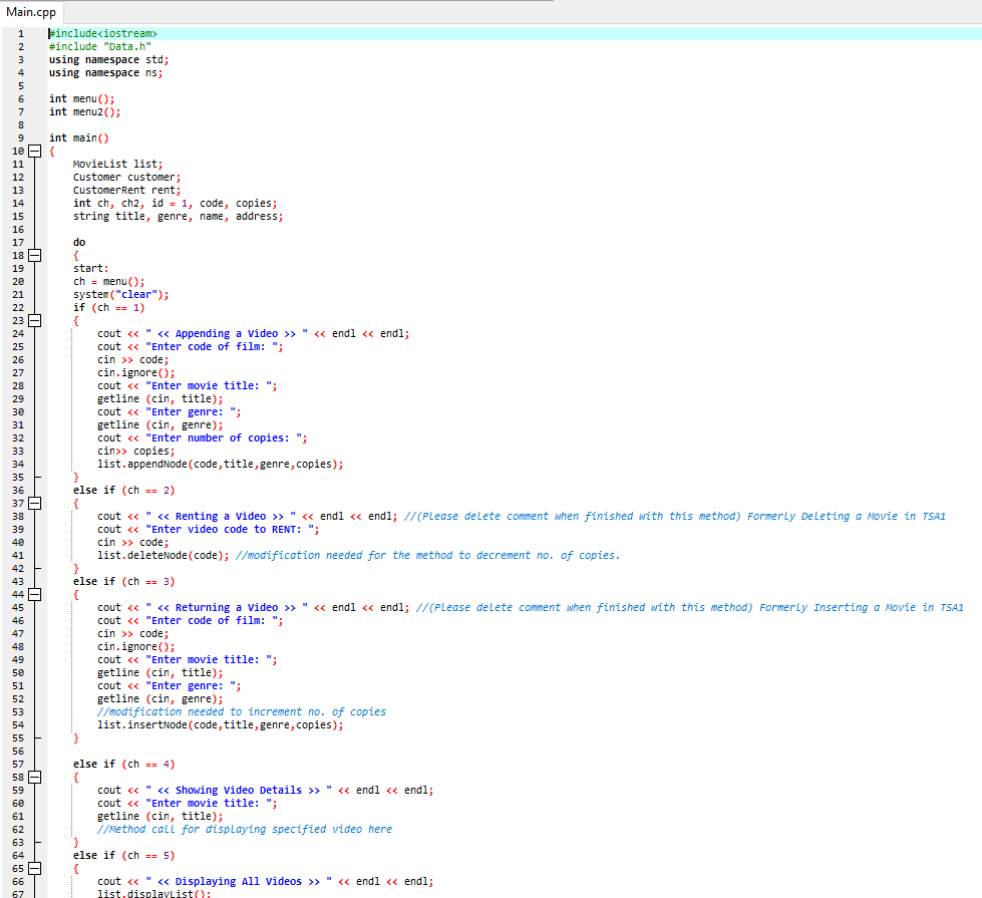Click on '#include<iostream>' text
Image resolution: width=982 pixels, height=898 pixels.
tap(103, 33)
